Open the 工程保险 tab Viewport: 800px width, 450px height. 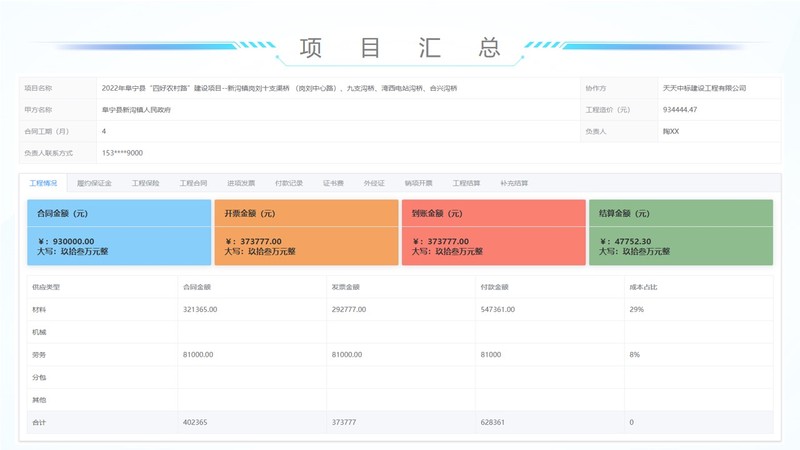[x=145, y=183]
